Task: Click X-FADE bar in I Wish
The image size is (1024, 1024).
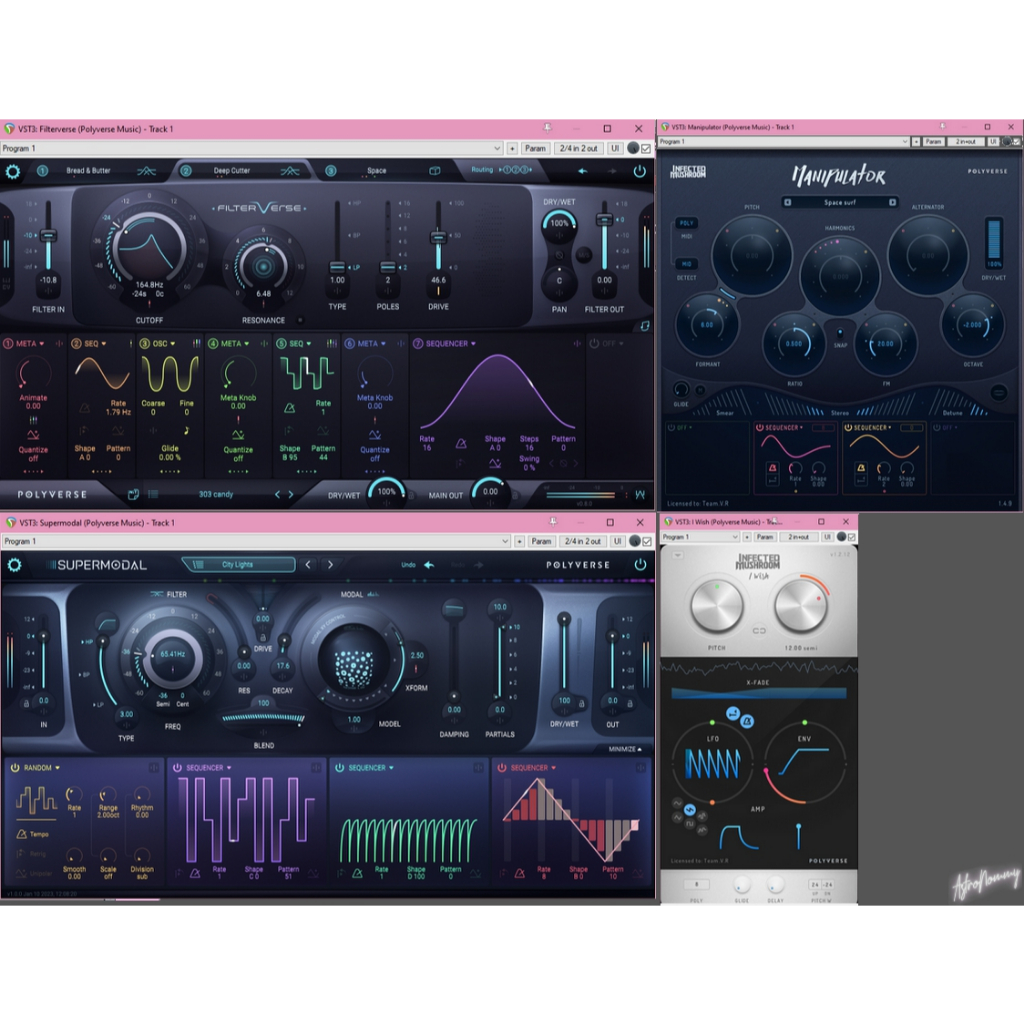Action: pyautogui.click(x=759, y=694)
